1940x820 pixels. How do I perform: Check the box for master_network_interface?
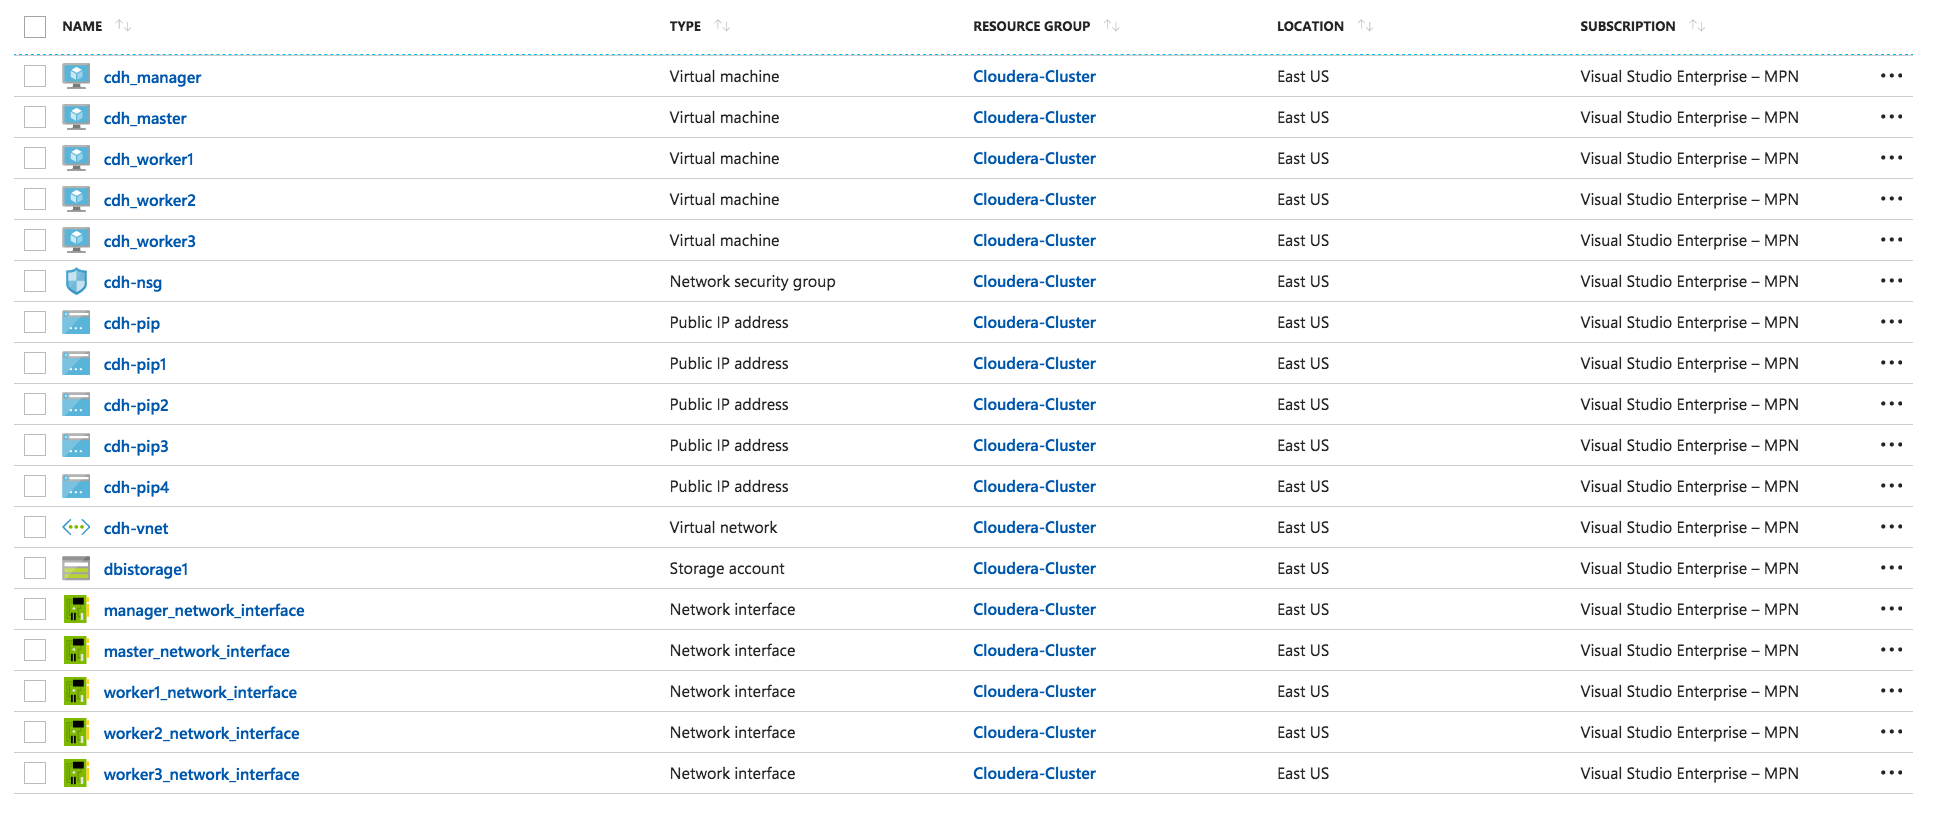35,650
